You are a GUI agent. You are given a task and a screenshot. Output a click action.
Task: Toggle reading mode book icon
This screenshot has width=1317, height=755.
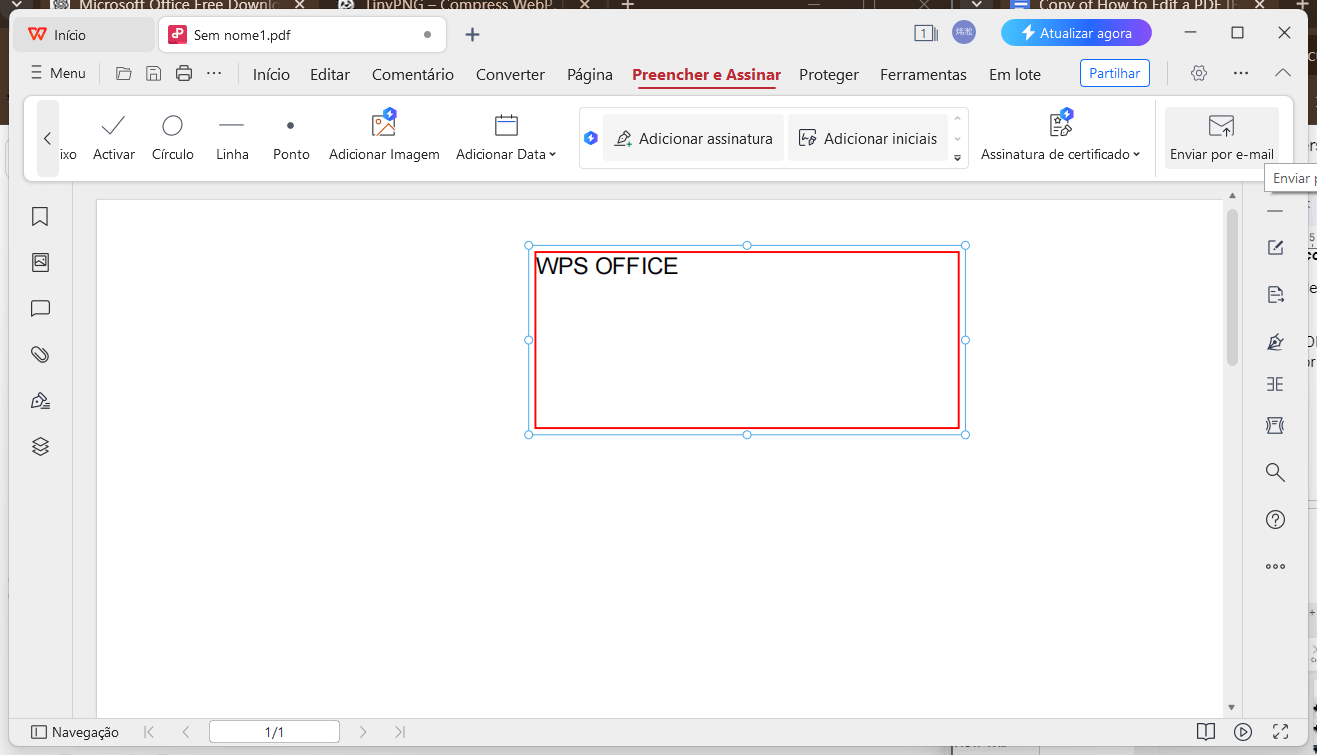pos(1206,732)
